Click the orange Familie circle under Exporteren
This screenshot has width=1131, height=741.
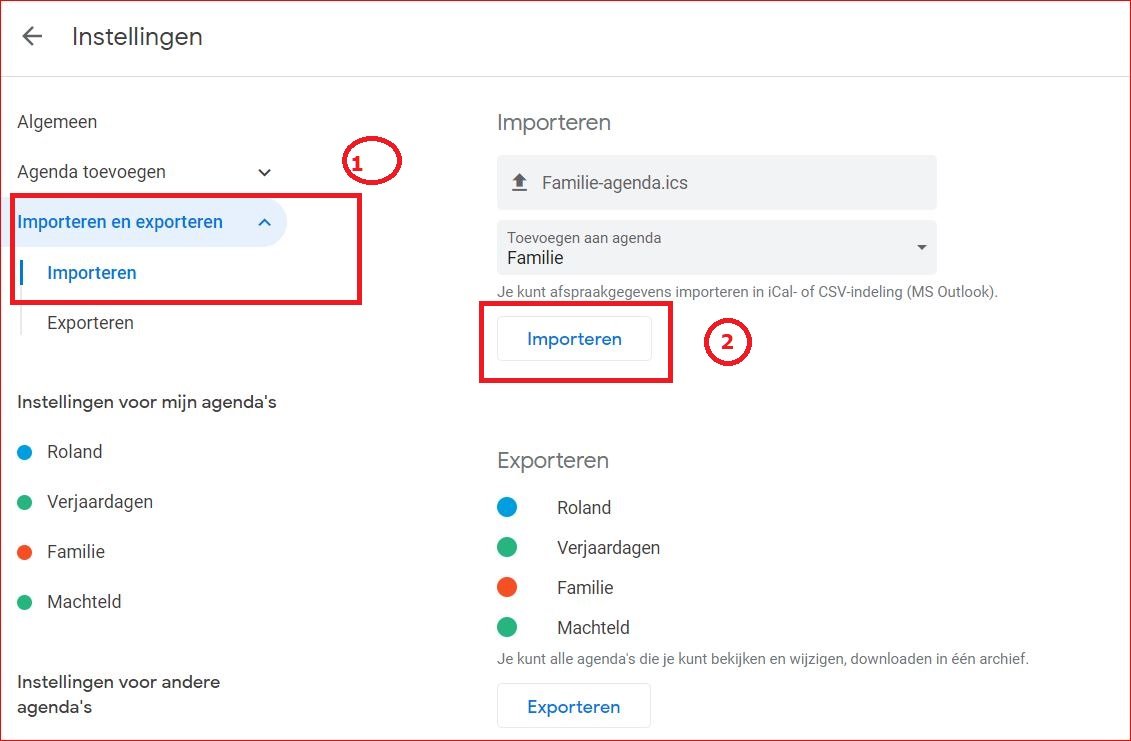coord(507,587)
